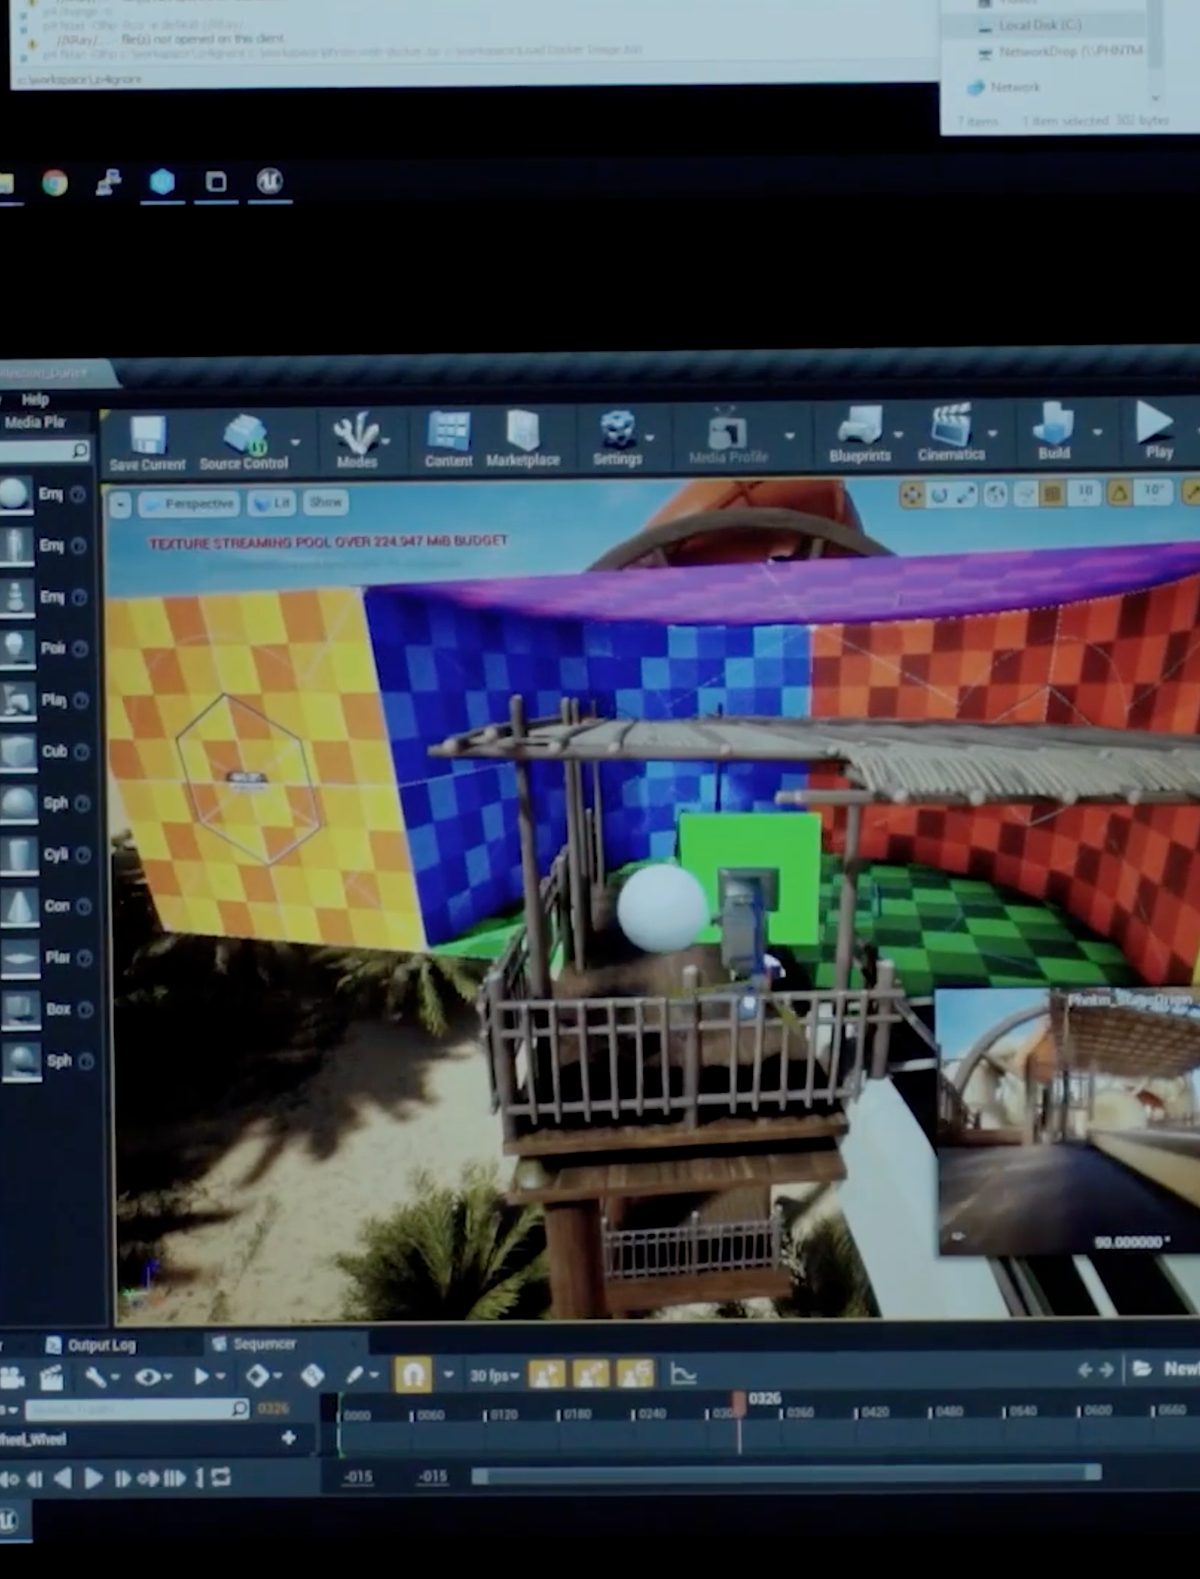Expand the Blueprints dropdown arrow
The height and width of the screenshot is (1579, 1200).
(x=898, y=434)
